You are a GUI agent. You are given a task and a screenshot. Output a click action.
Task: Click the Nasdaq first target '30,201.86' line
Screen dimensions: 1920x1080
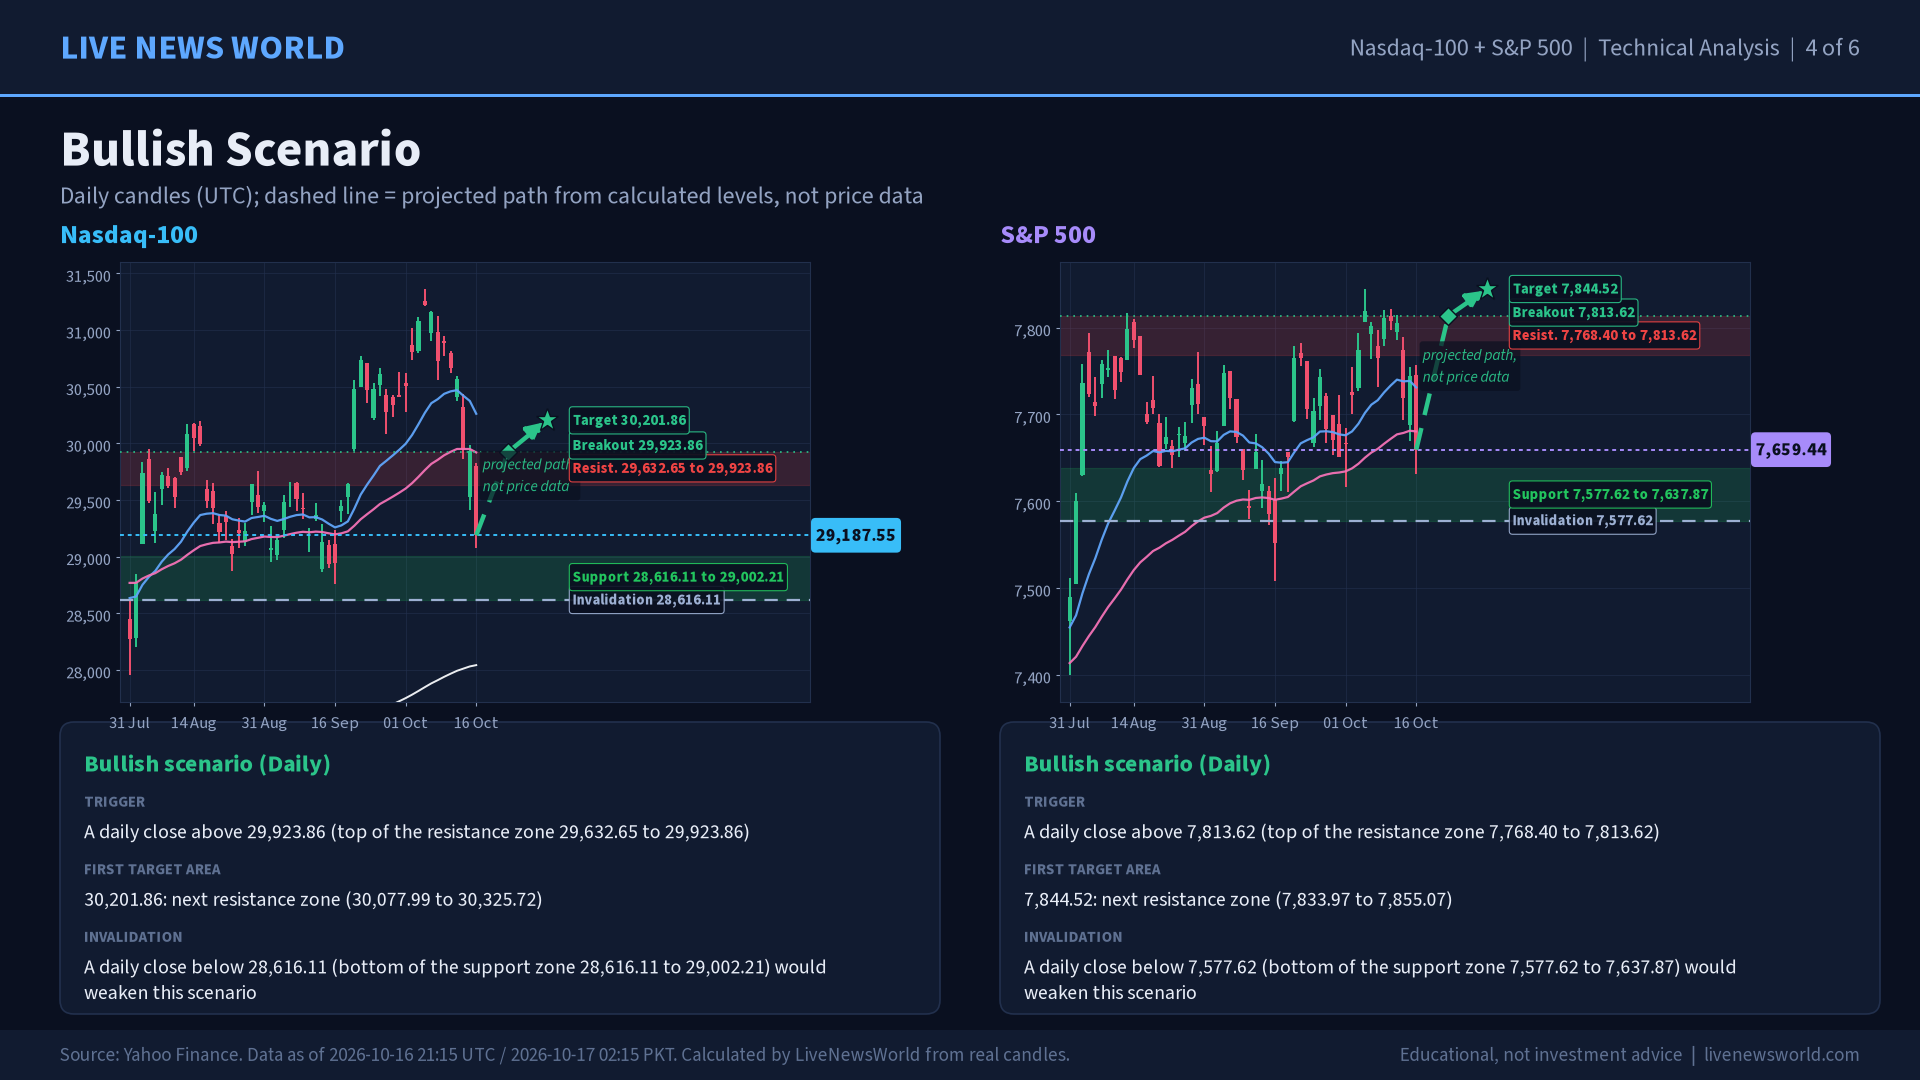(313, 899)
